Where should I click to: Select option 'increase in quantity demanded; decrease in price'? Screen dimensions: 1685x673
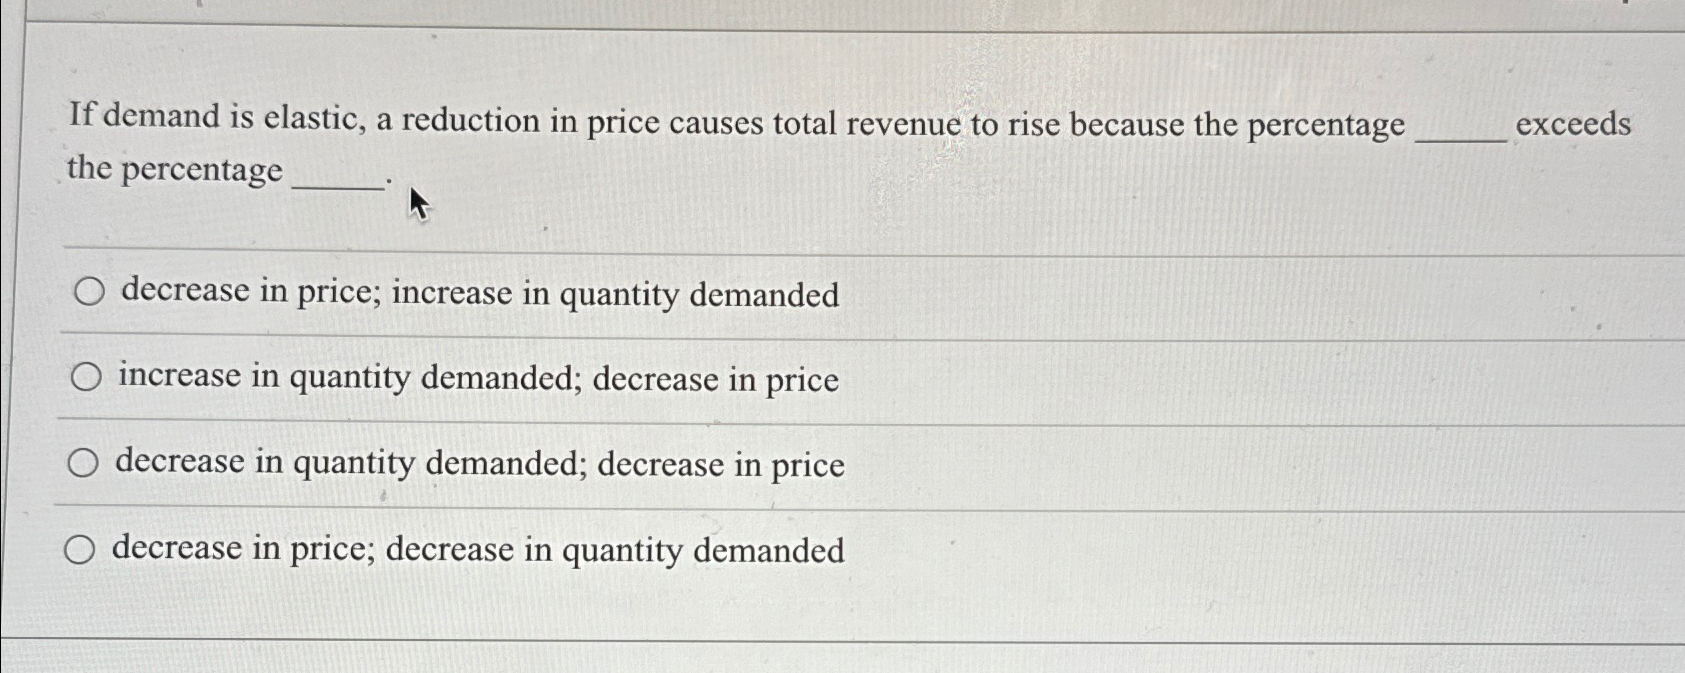tap(476, 378)
